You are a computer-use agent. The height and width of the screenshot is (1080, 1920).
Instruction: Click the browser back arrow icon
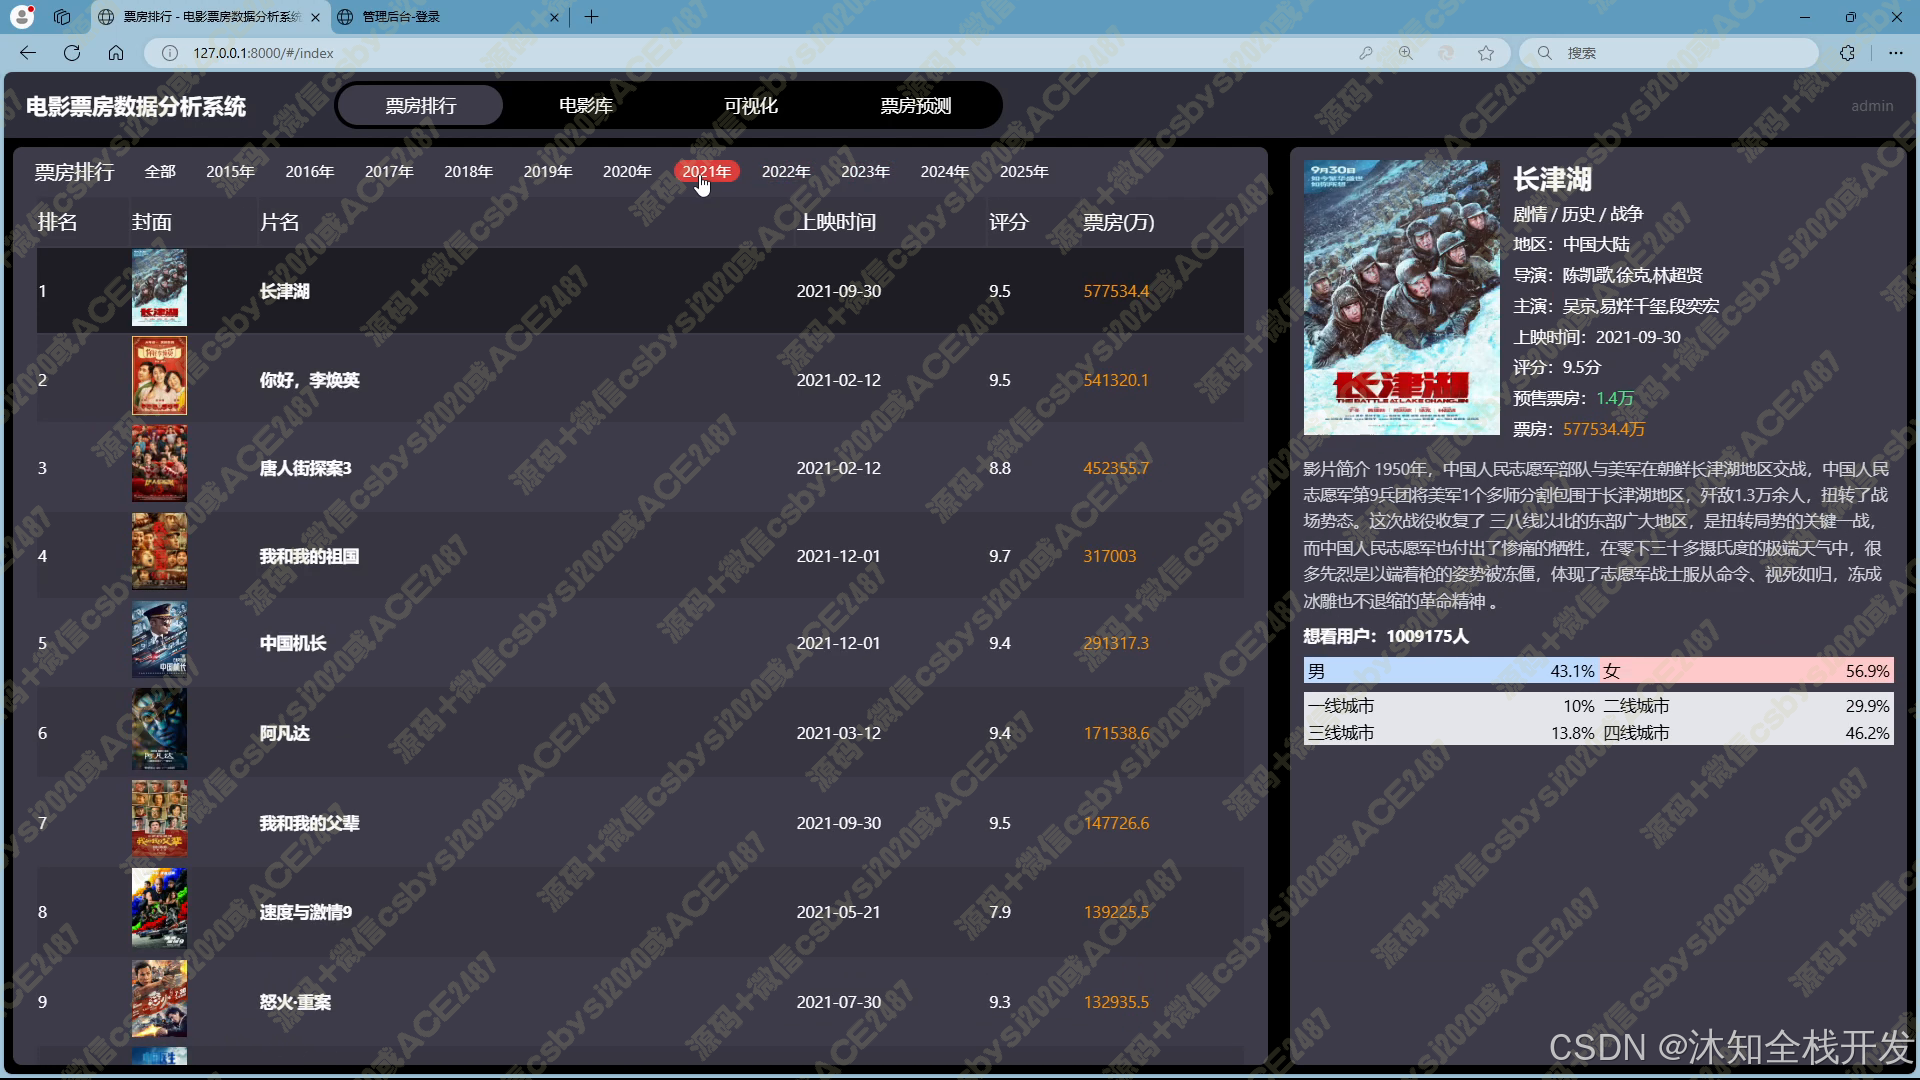point(28,53)
